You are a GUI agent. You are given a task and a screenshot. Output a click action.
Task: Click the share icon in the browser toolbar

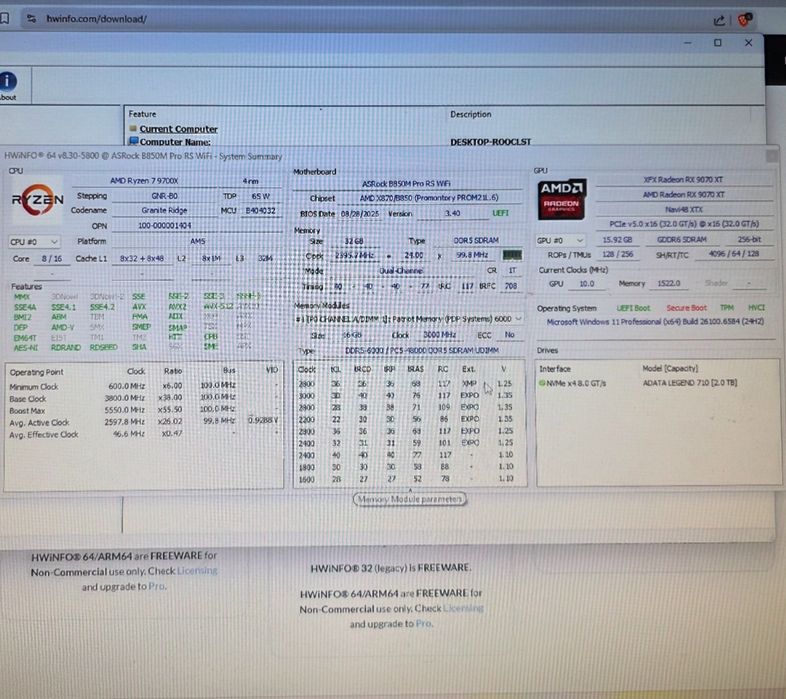coord(719,20)
